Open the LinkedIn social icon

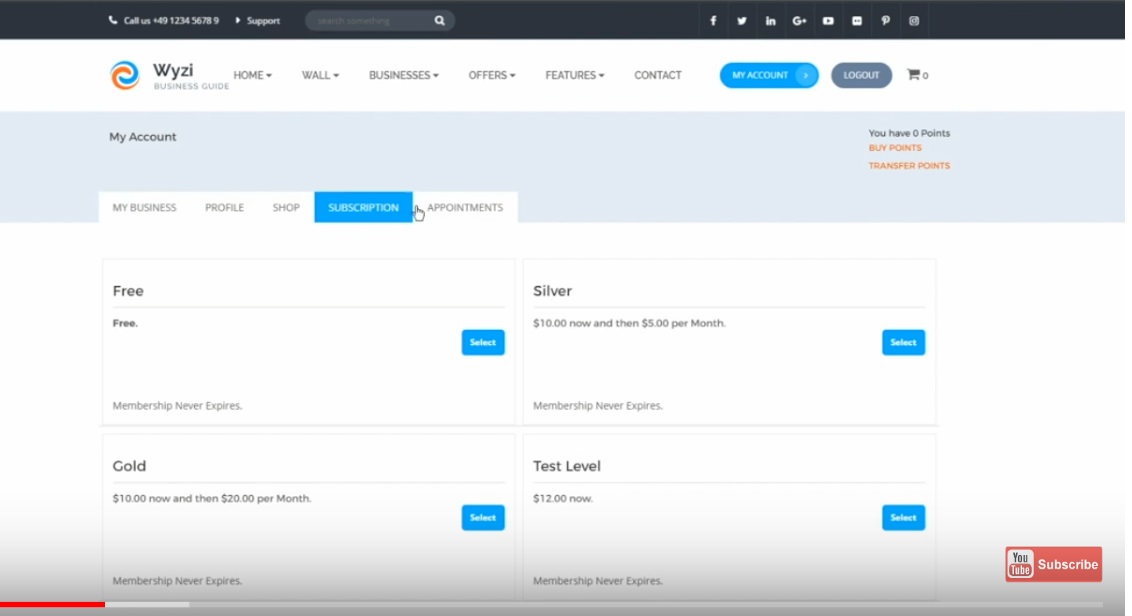770,20
